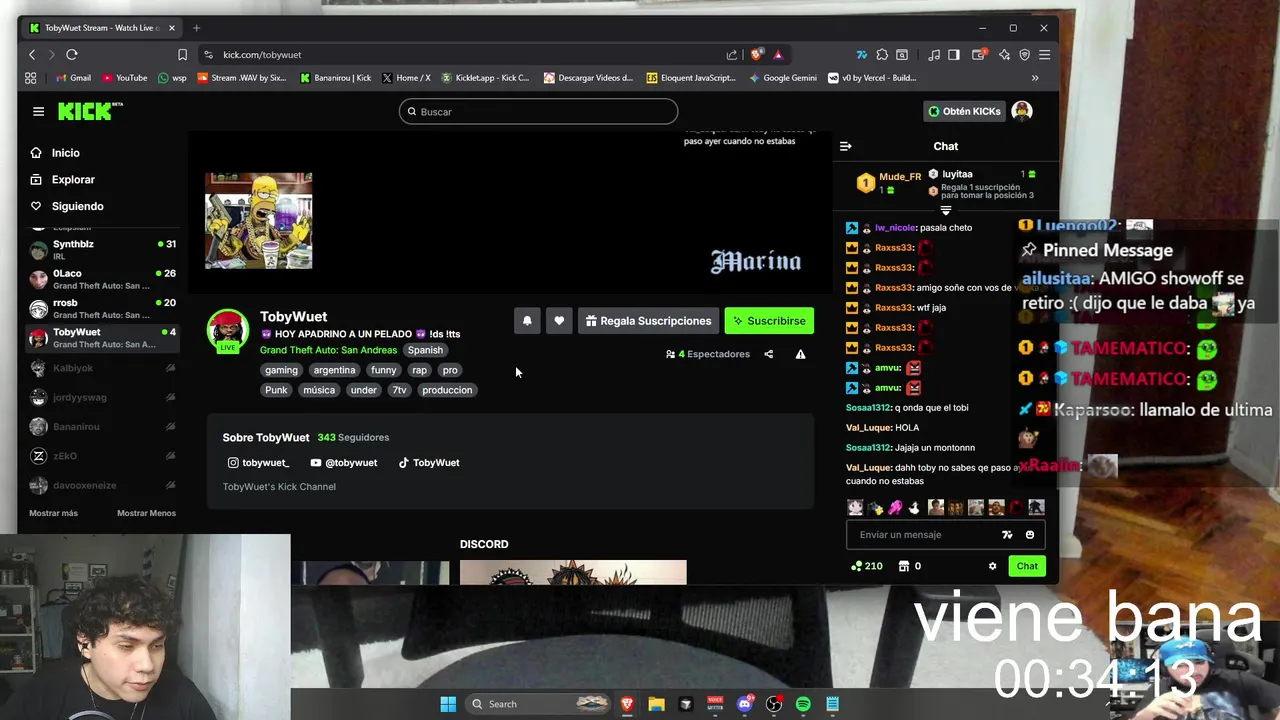This screenshot has width=1280, height=720.
Task: Click the gaming tag
Action: [281, 370]
